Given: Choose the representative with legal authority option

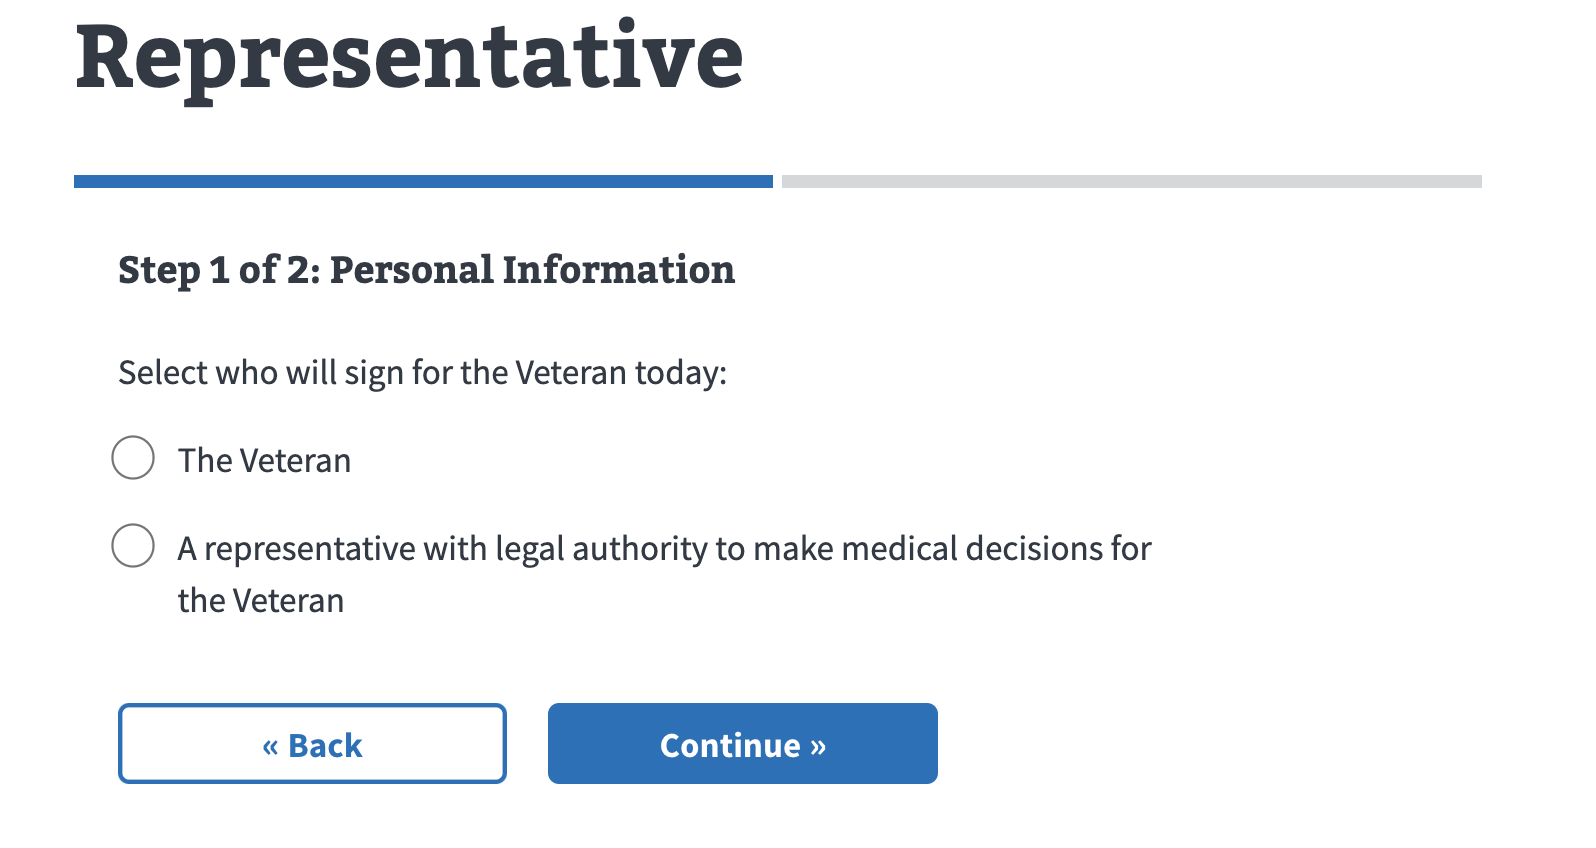Looking at the screenshot, I should [132, 546].
